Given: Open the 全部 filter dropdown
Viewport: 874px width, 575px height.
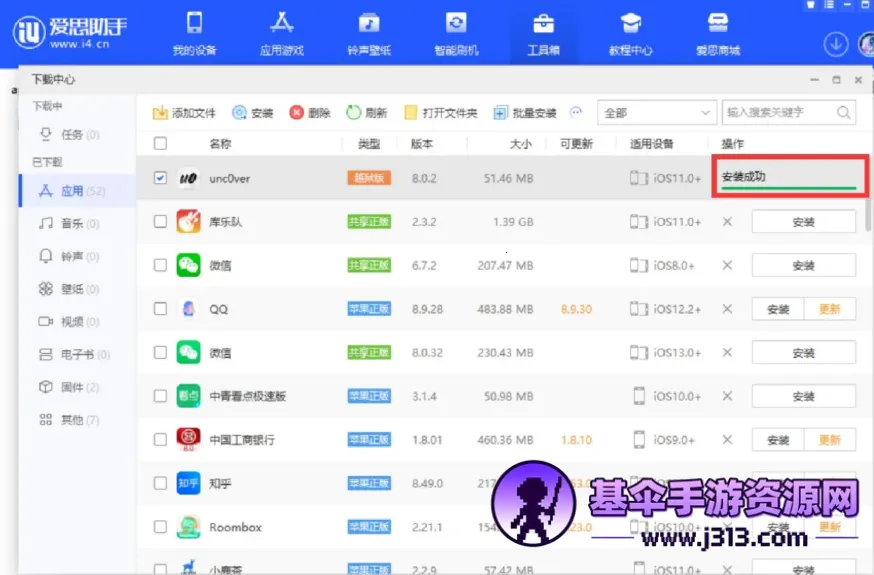Looking at the screenshot, I should [x=657, y=113].
